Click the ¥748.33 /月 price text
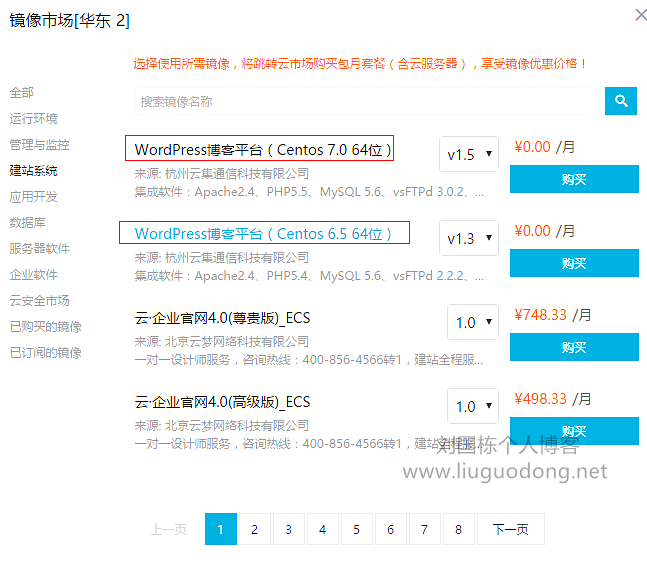The height and width of the screenshot is (575, 647). click(x=553, y=315)
